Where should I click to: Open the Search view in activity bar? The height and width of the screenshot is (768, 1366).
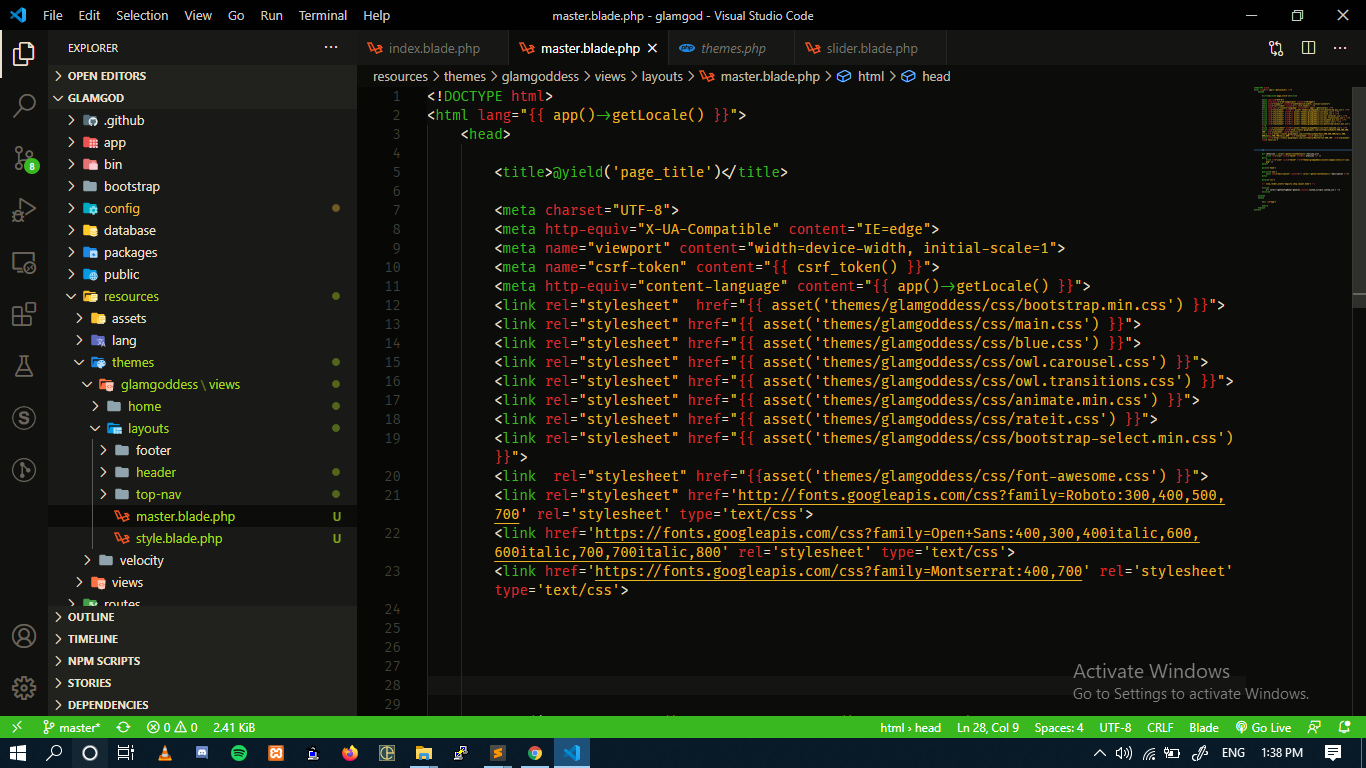click(x=24, y=105)
